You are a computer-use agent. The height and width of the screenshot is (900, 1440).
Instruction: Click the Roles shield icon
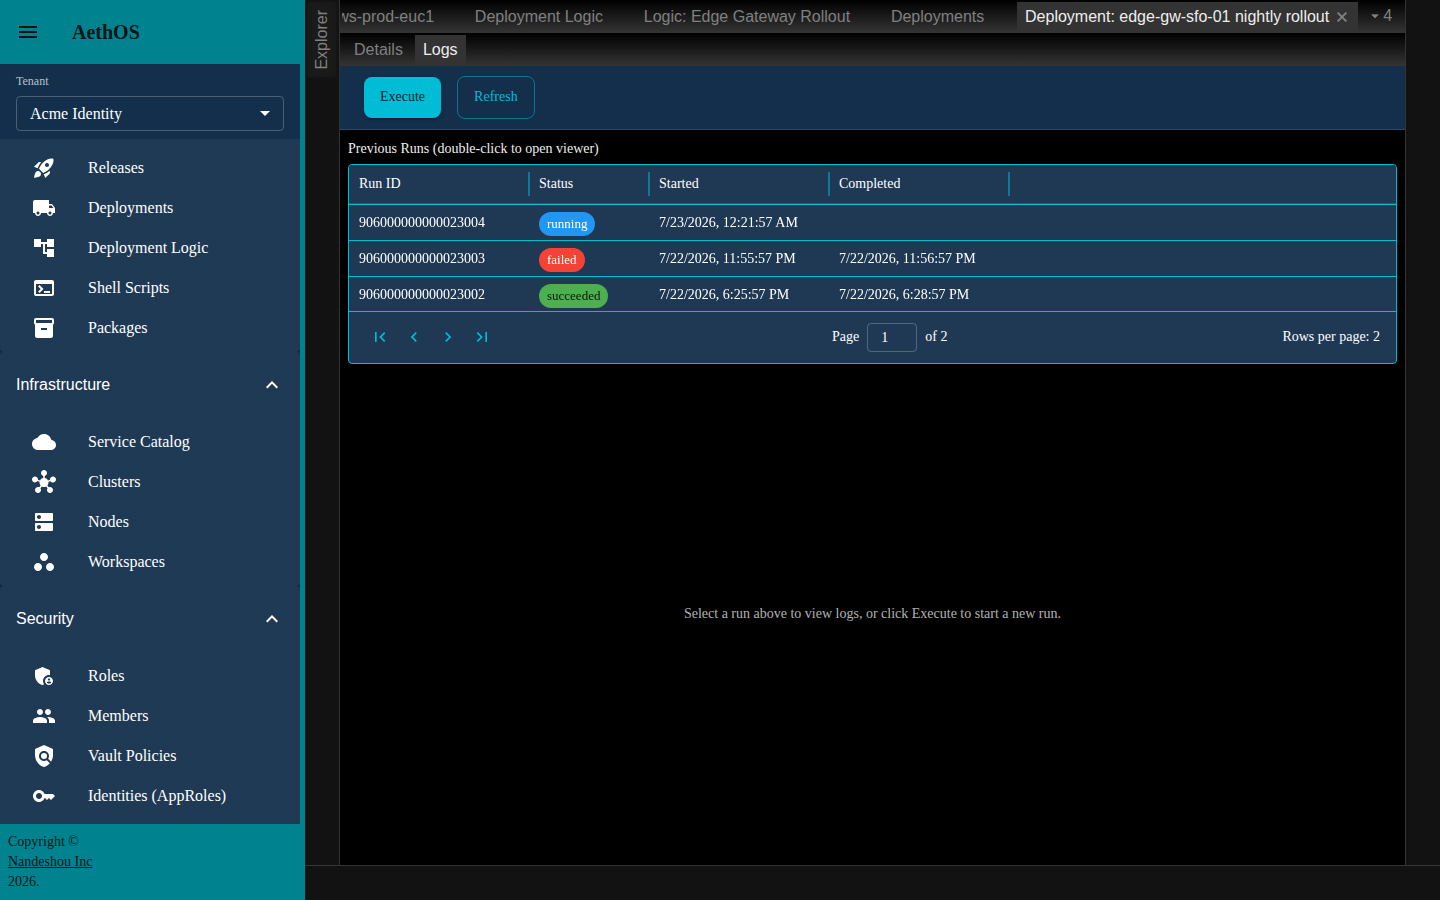pos(44,676)
